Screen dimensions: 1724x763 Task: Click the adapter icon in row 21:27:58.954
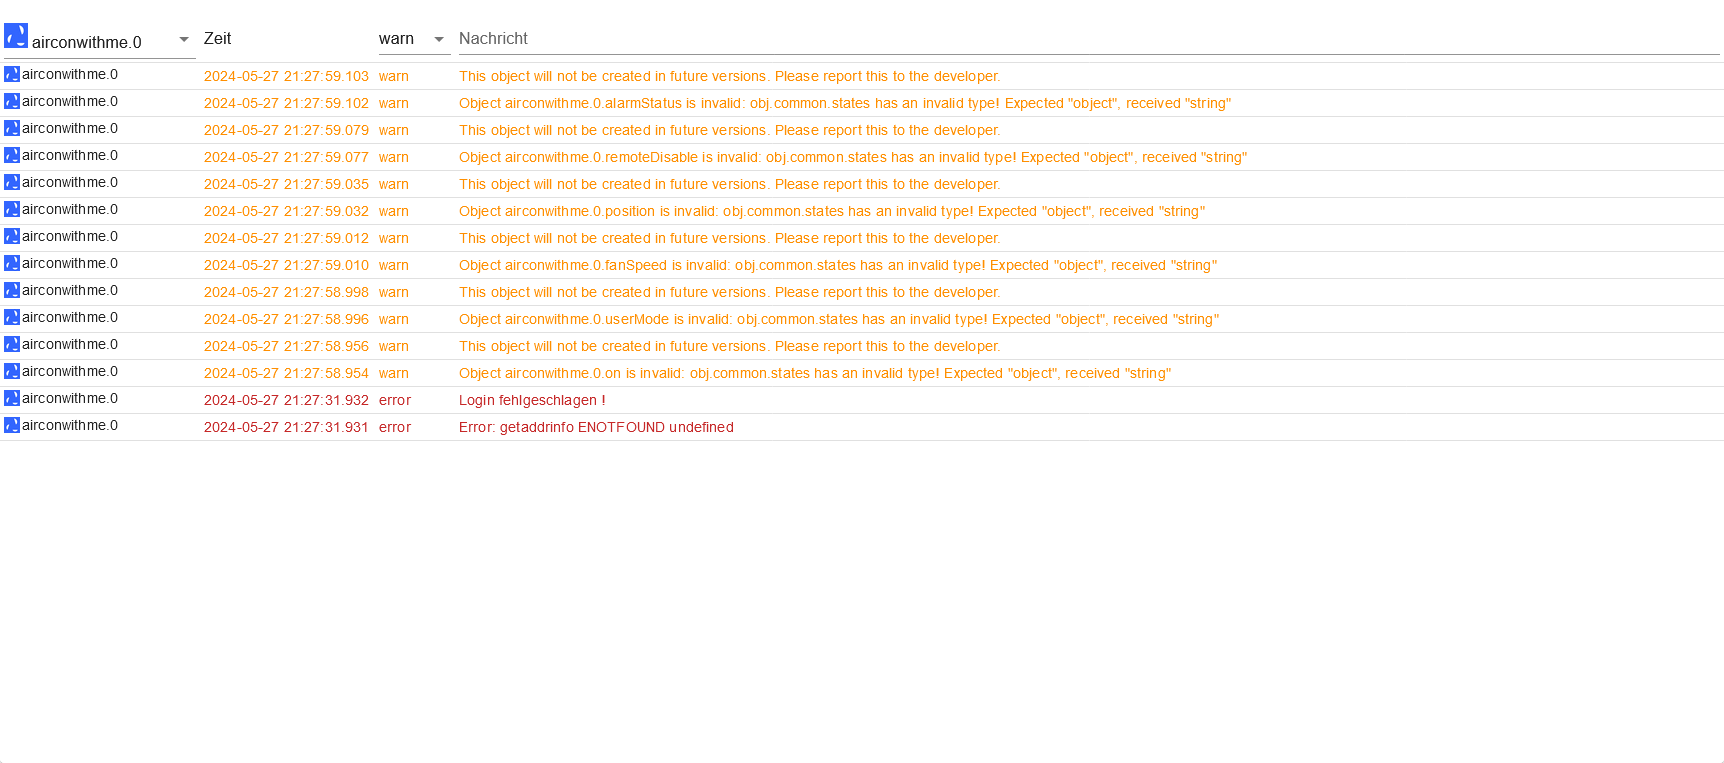tap(12, 372)
